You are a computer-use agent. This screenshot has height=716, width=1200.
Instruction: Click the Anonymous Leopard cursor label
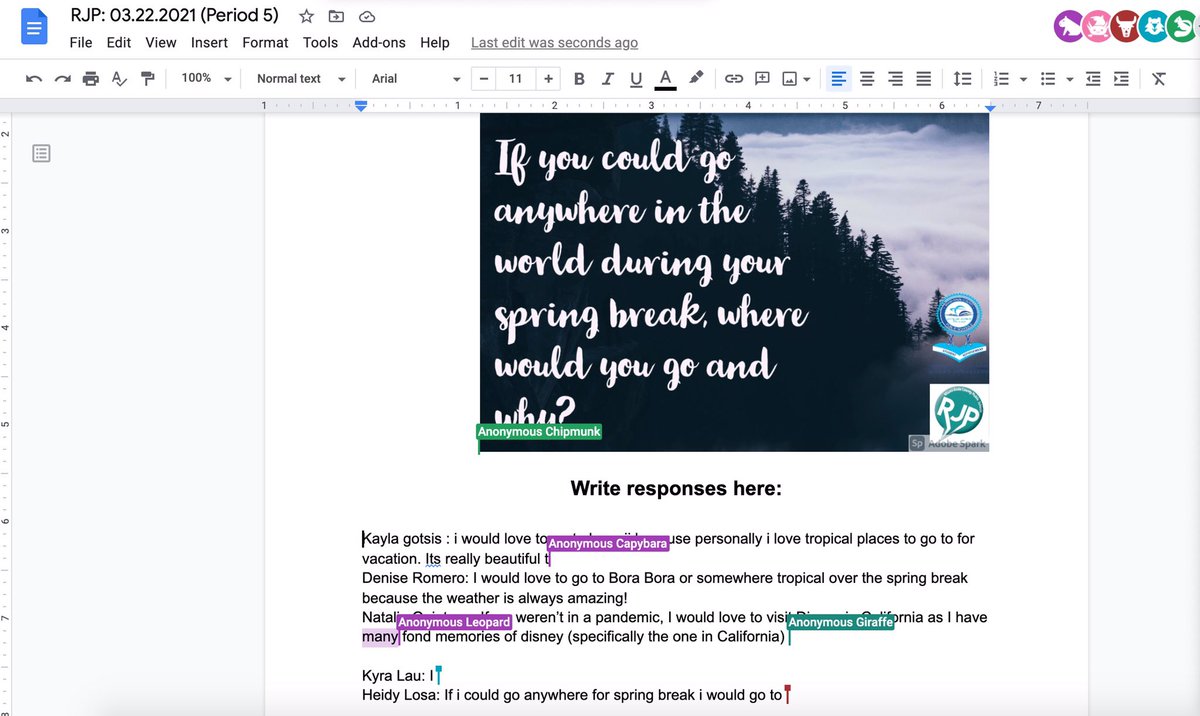pos(454,623)
